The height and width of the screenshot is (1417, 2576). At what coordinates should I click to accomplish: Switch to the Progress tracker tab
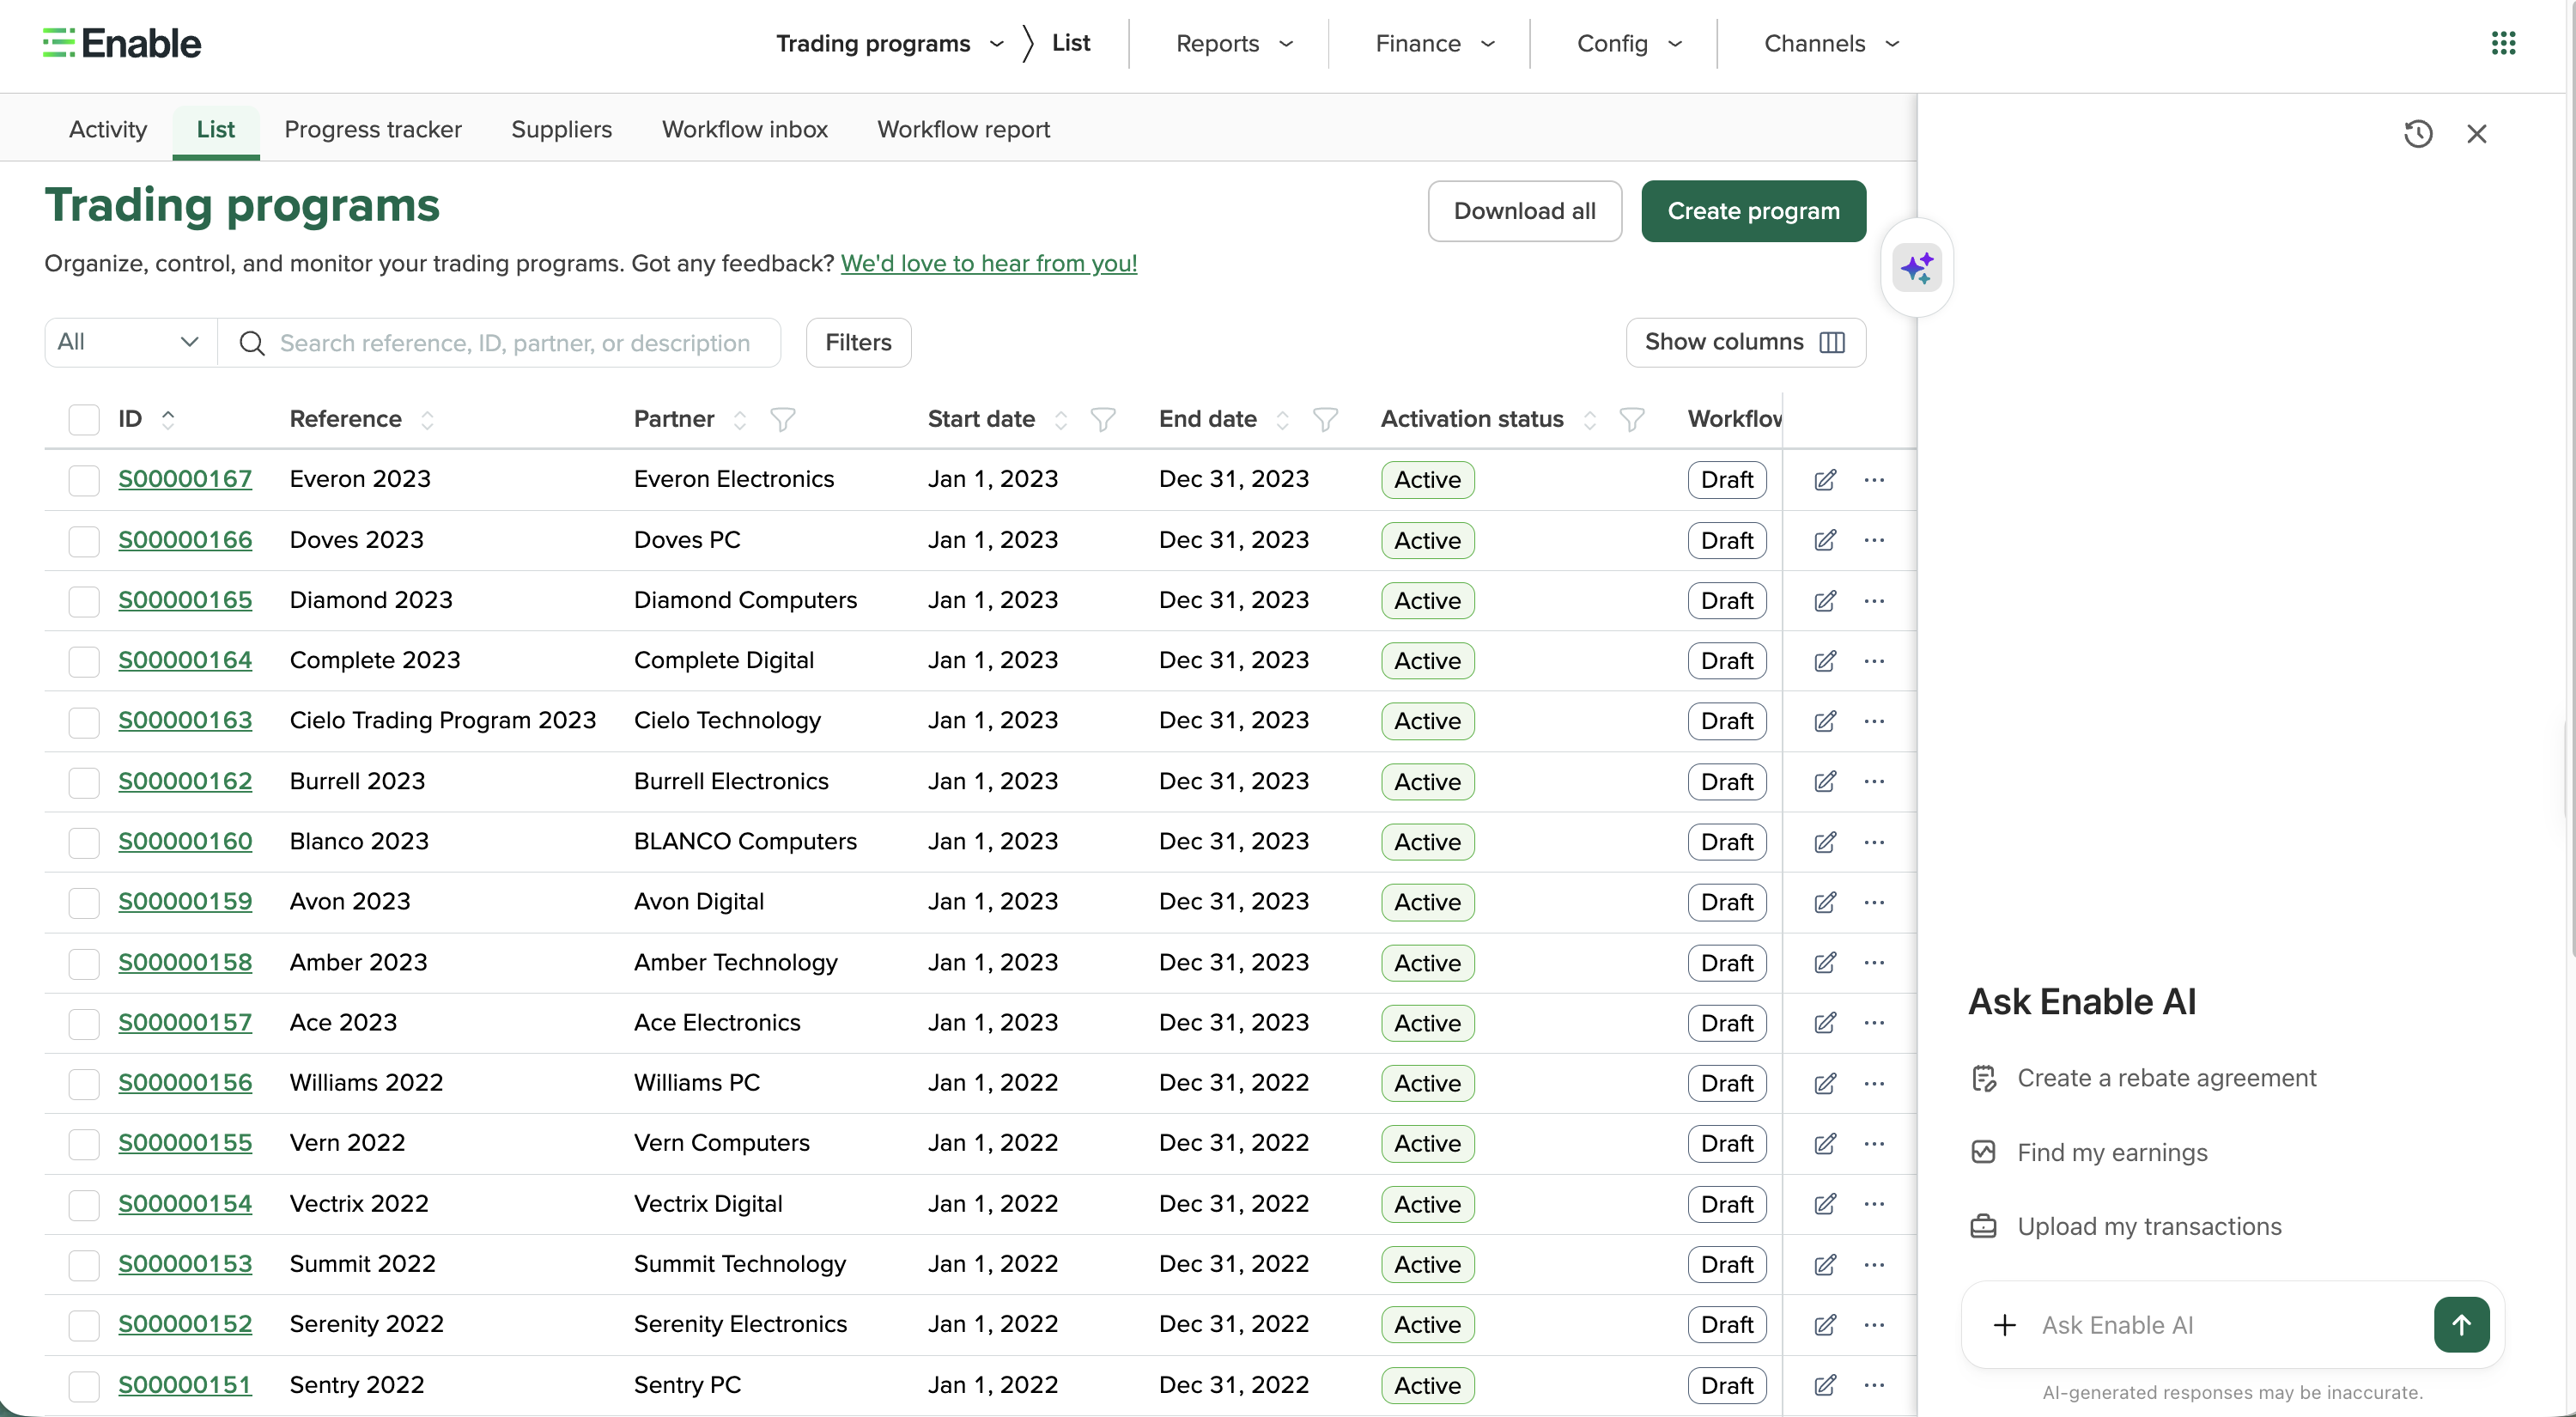tap(373, 129)
